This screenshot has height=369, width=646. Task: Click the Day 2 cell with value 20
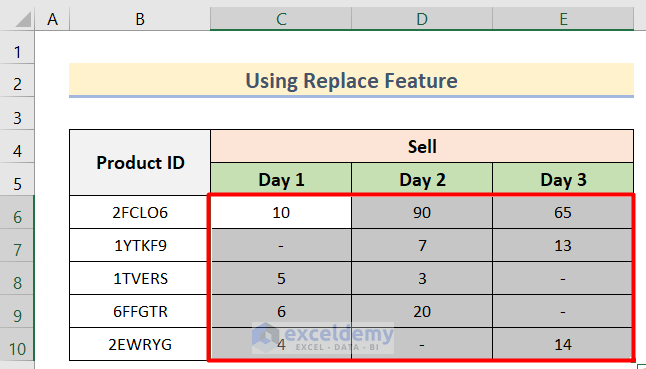pos(422,311)
